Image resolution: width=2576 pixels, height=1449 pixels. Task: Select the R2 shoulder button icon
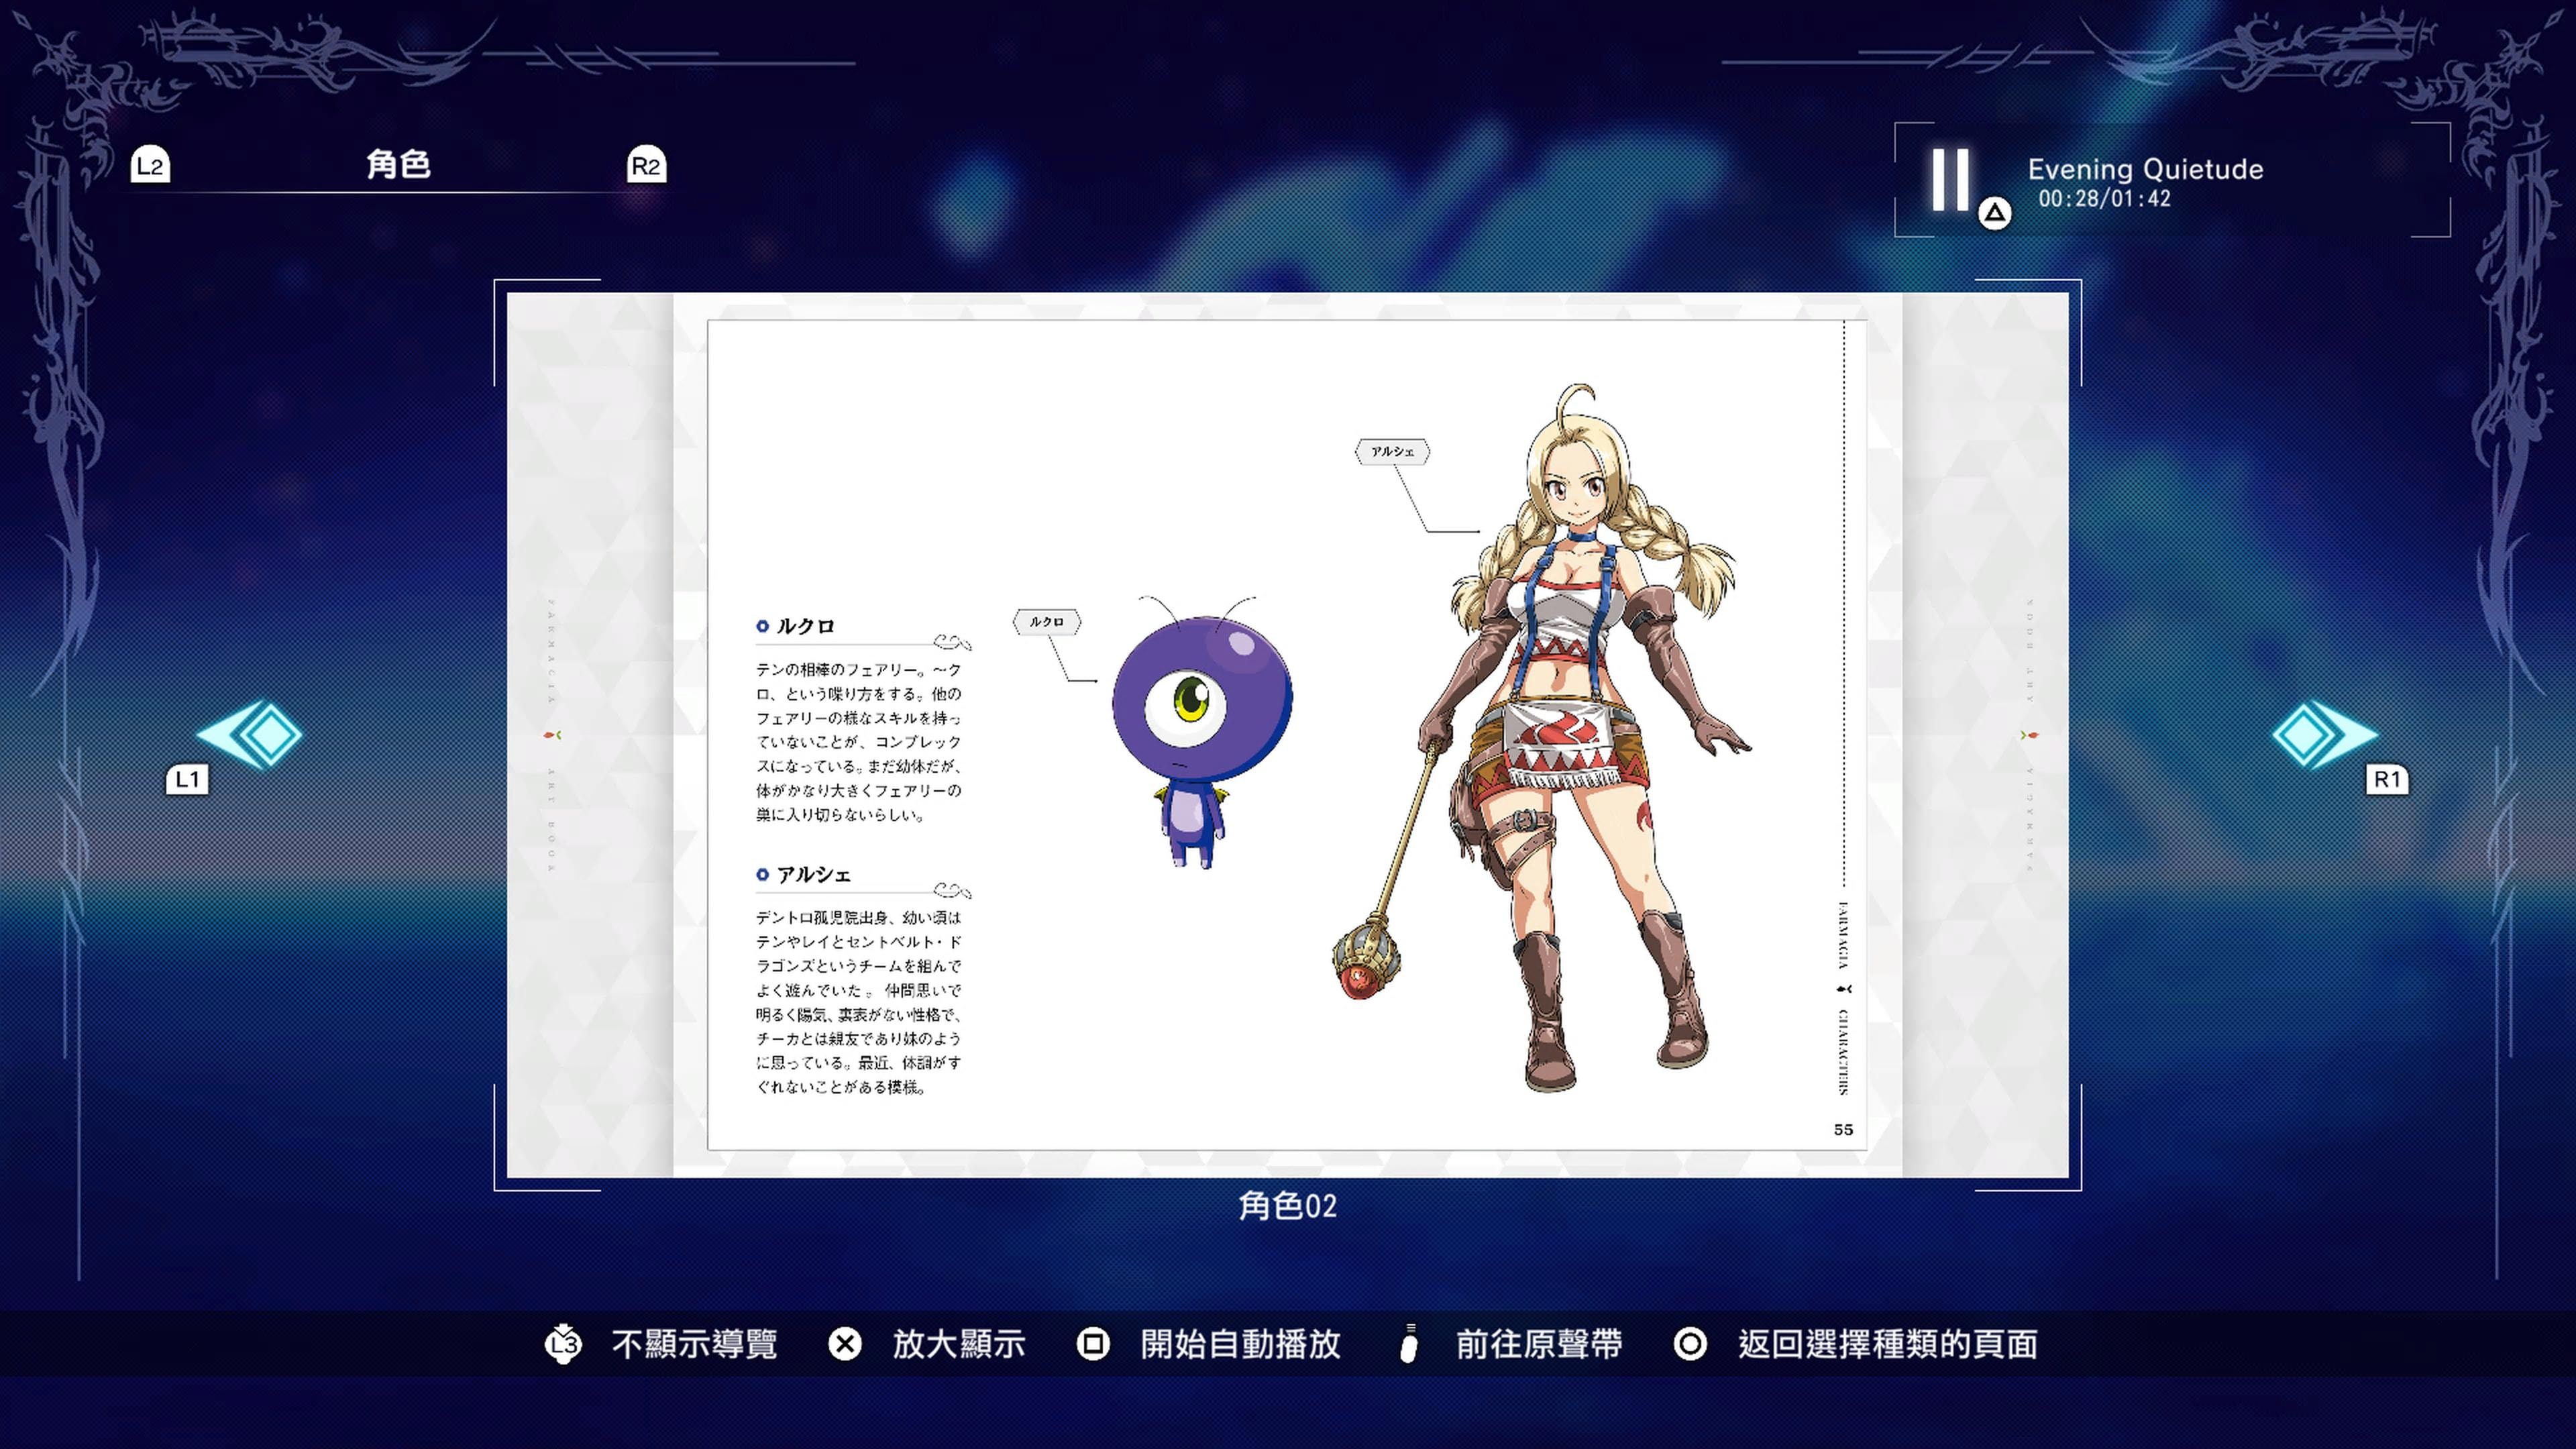(645, 165)
